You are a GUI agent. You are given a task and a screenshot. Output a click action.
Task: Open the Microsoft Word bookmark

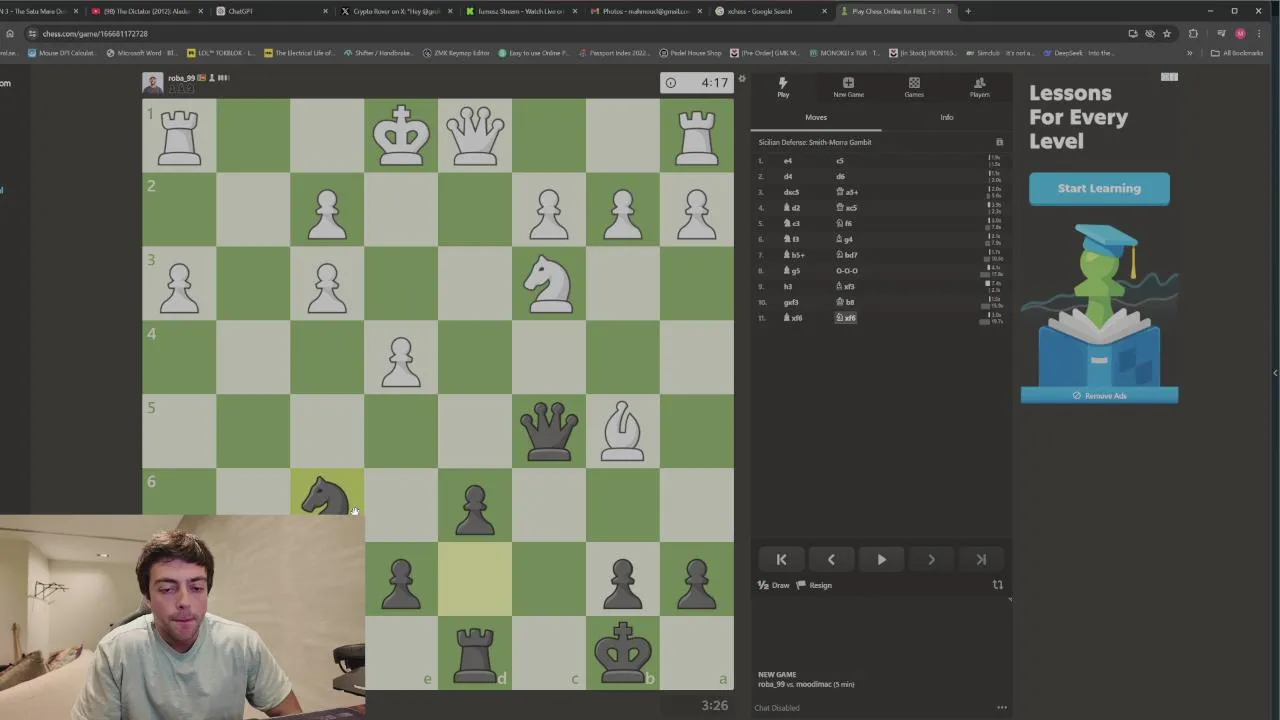pyautogui.click(x=140, y=53)
